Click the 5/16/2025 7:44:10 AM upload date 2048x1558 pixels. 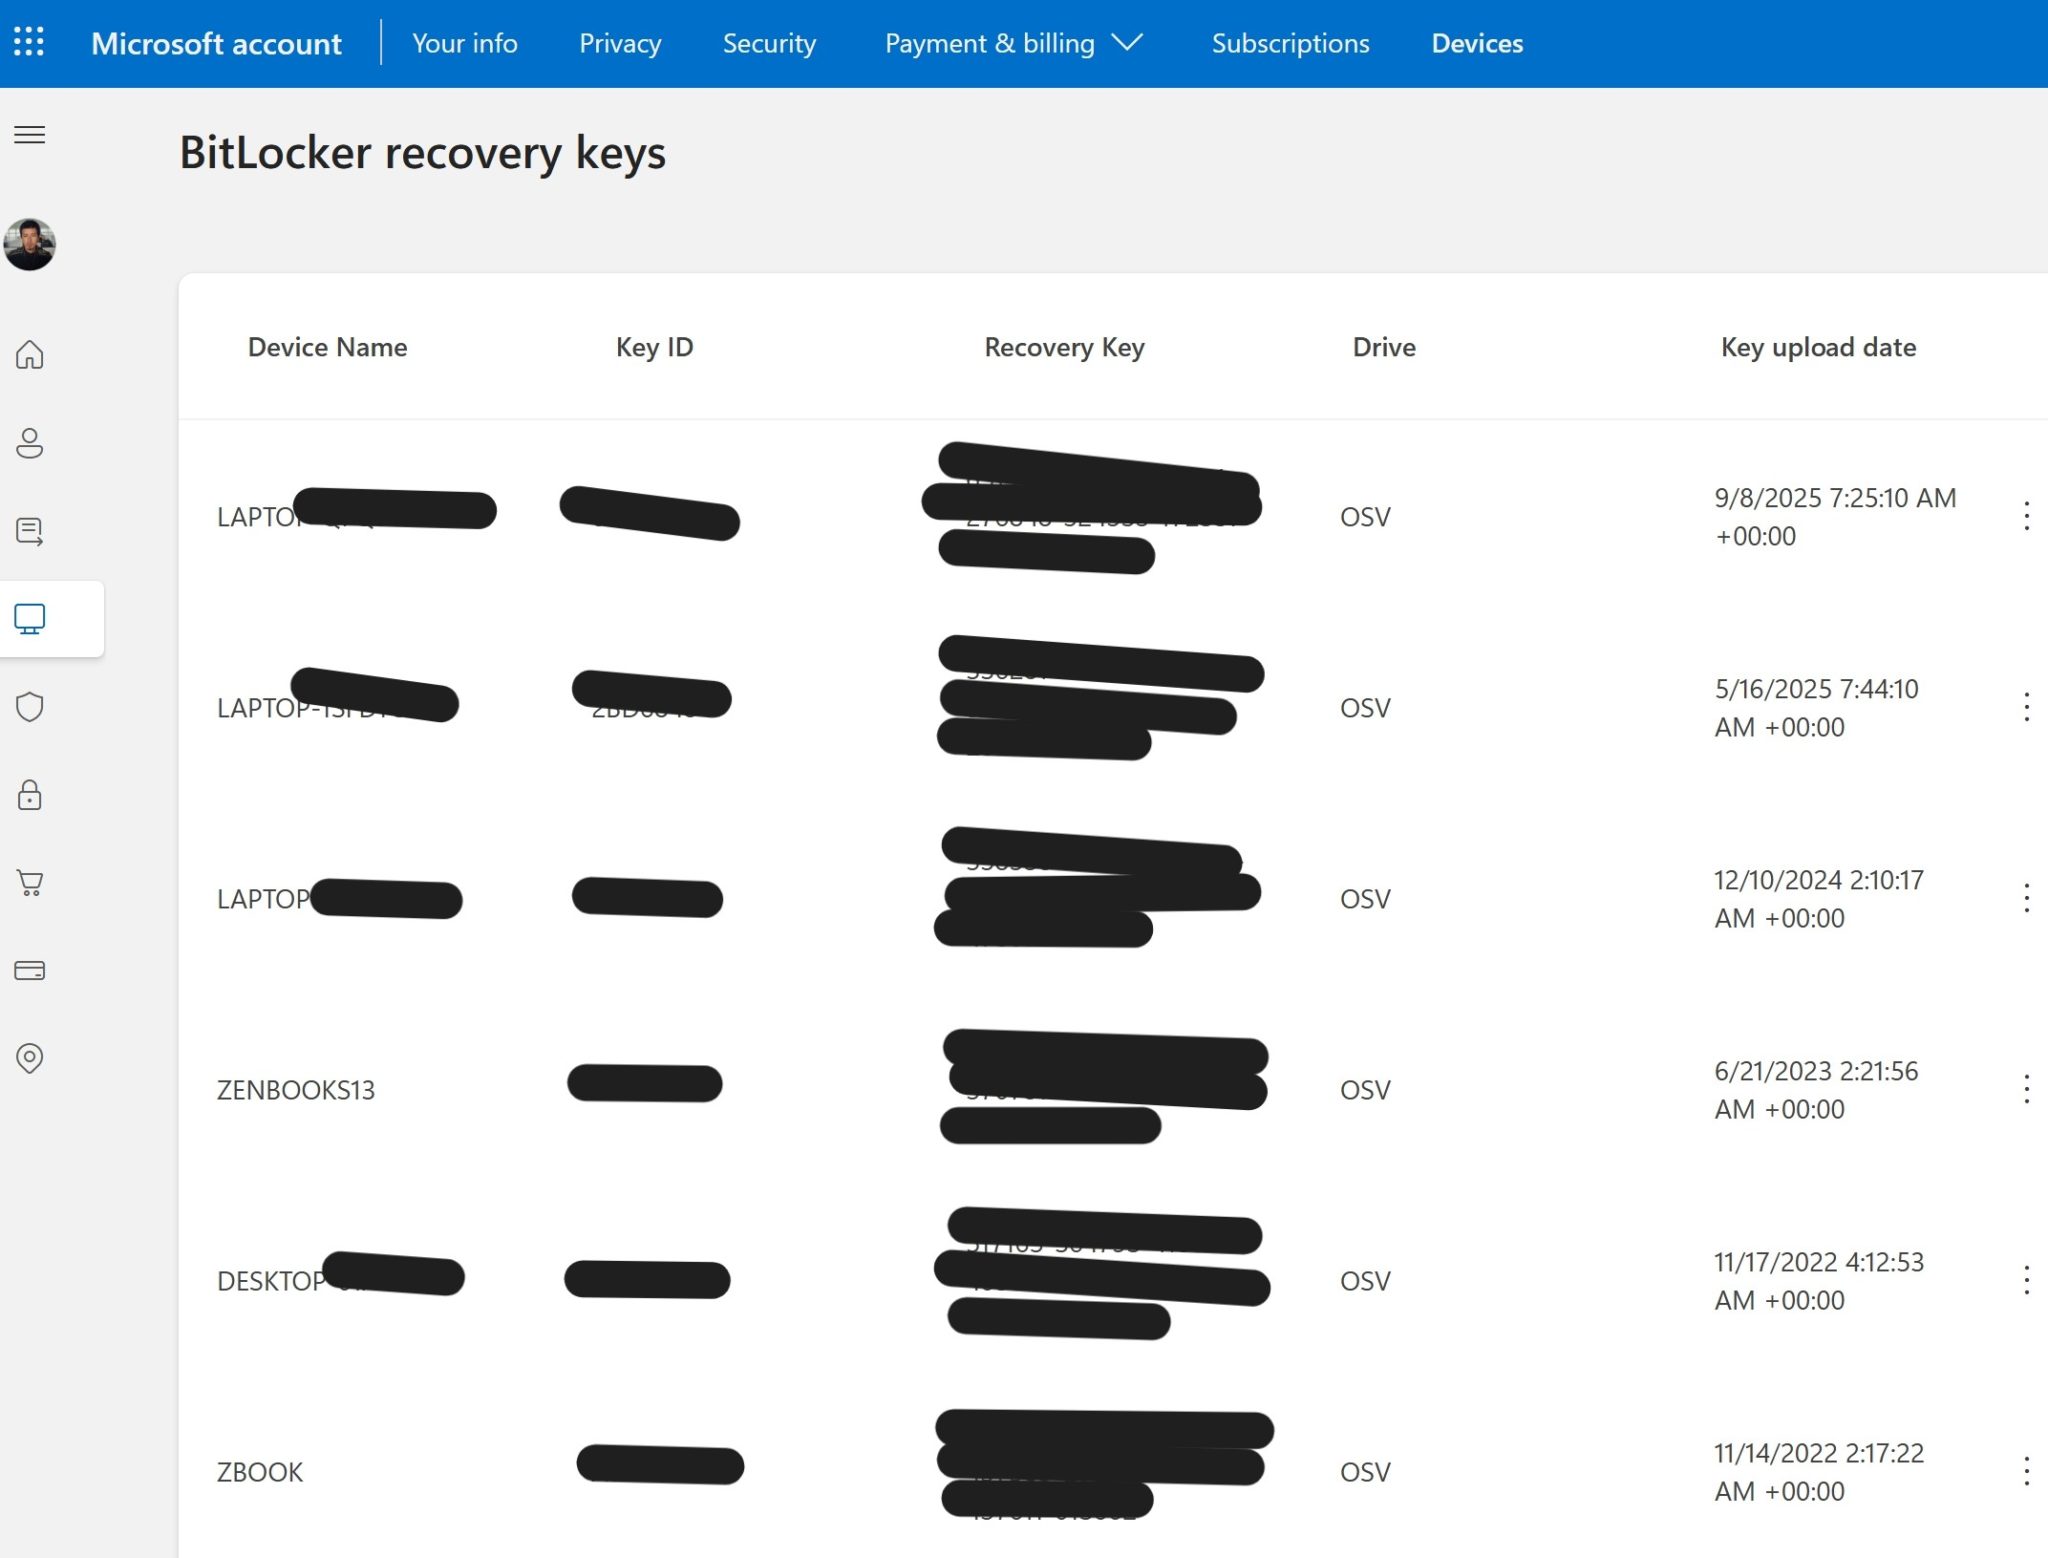point(1816,707)
